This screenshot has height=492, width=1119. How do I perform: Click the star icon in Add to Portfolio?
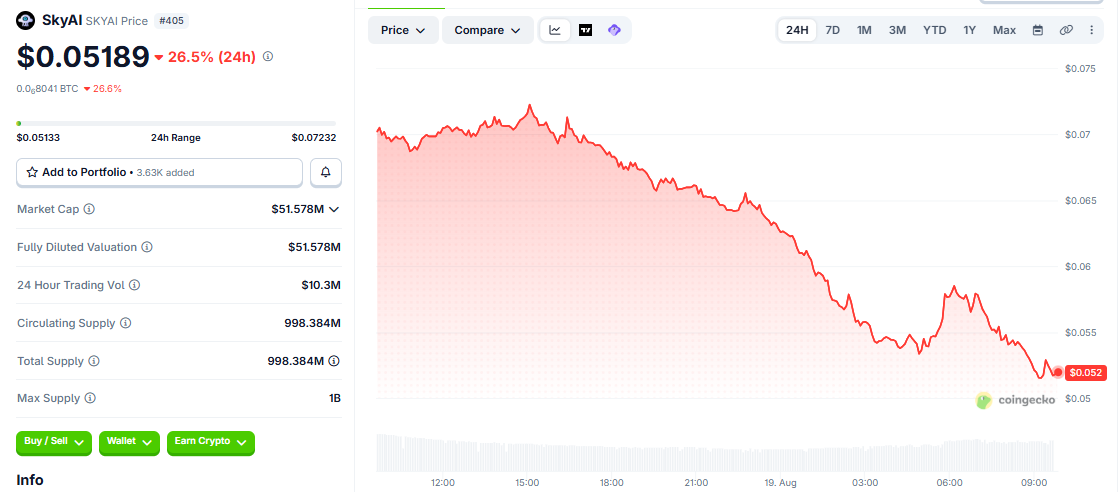point(32,172)
